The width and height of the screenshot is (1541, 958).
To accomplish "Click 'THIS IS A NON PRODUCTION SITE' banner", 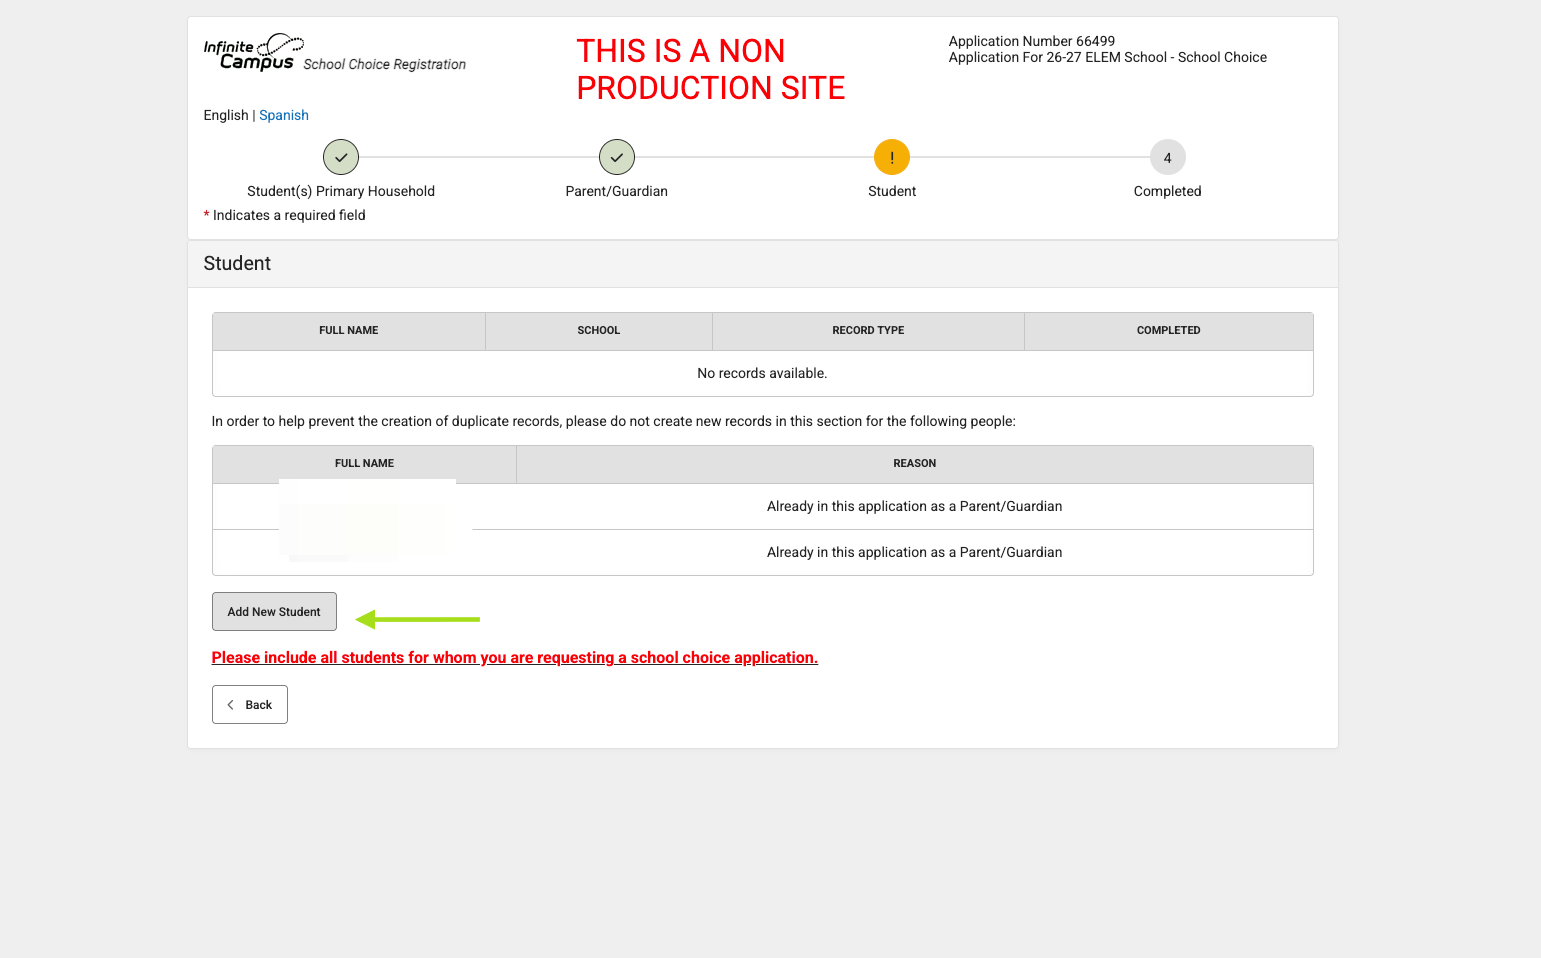I will (711, 69).
